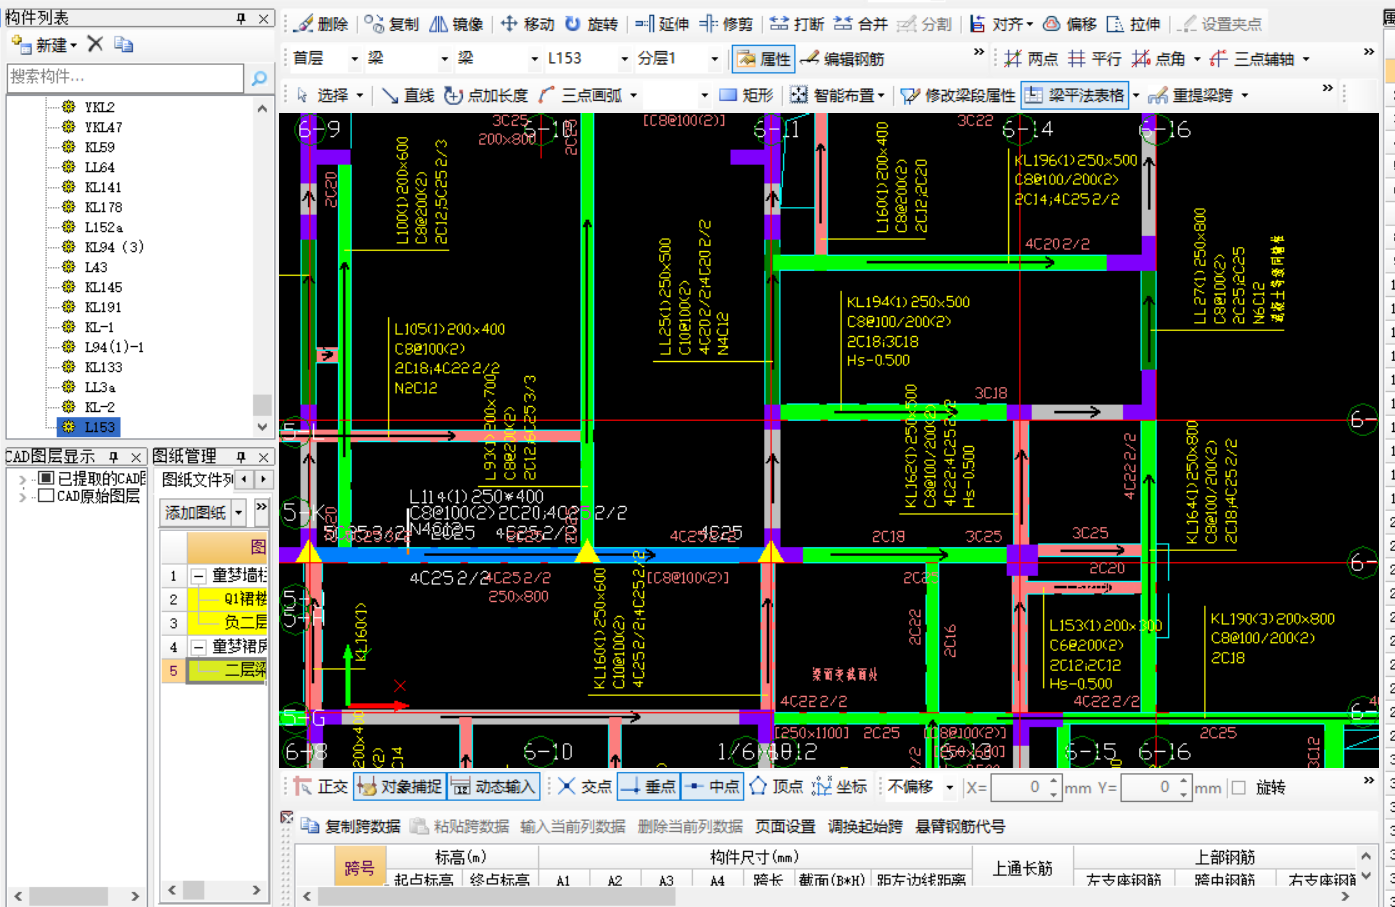Toggle 正交 orthogonal mode
The height and width of the screenshot is (907, 1395).
(321, 787)
